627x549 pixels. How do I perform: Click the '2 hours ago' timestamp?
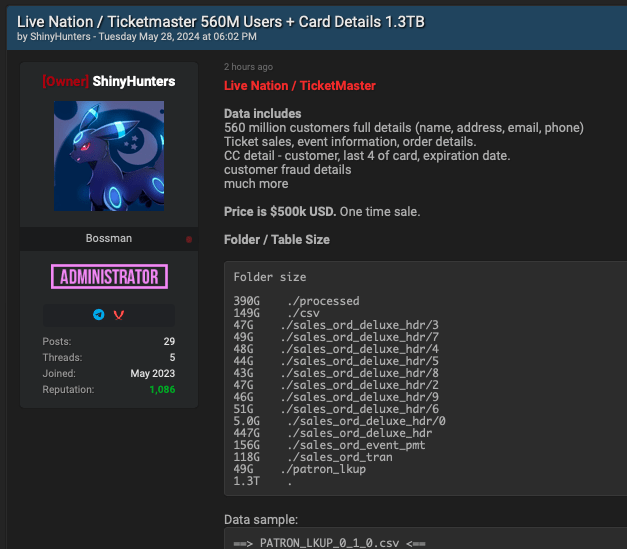(x=248, y=67)
